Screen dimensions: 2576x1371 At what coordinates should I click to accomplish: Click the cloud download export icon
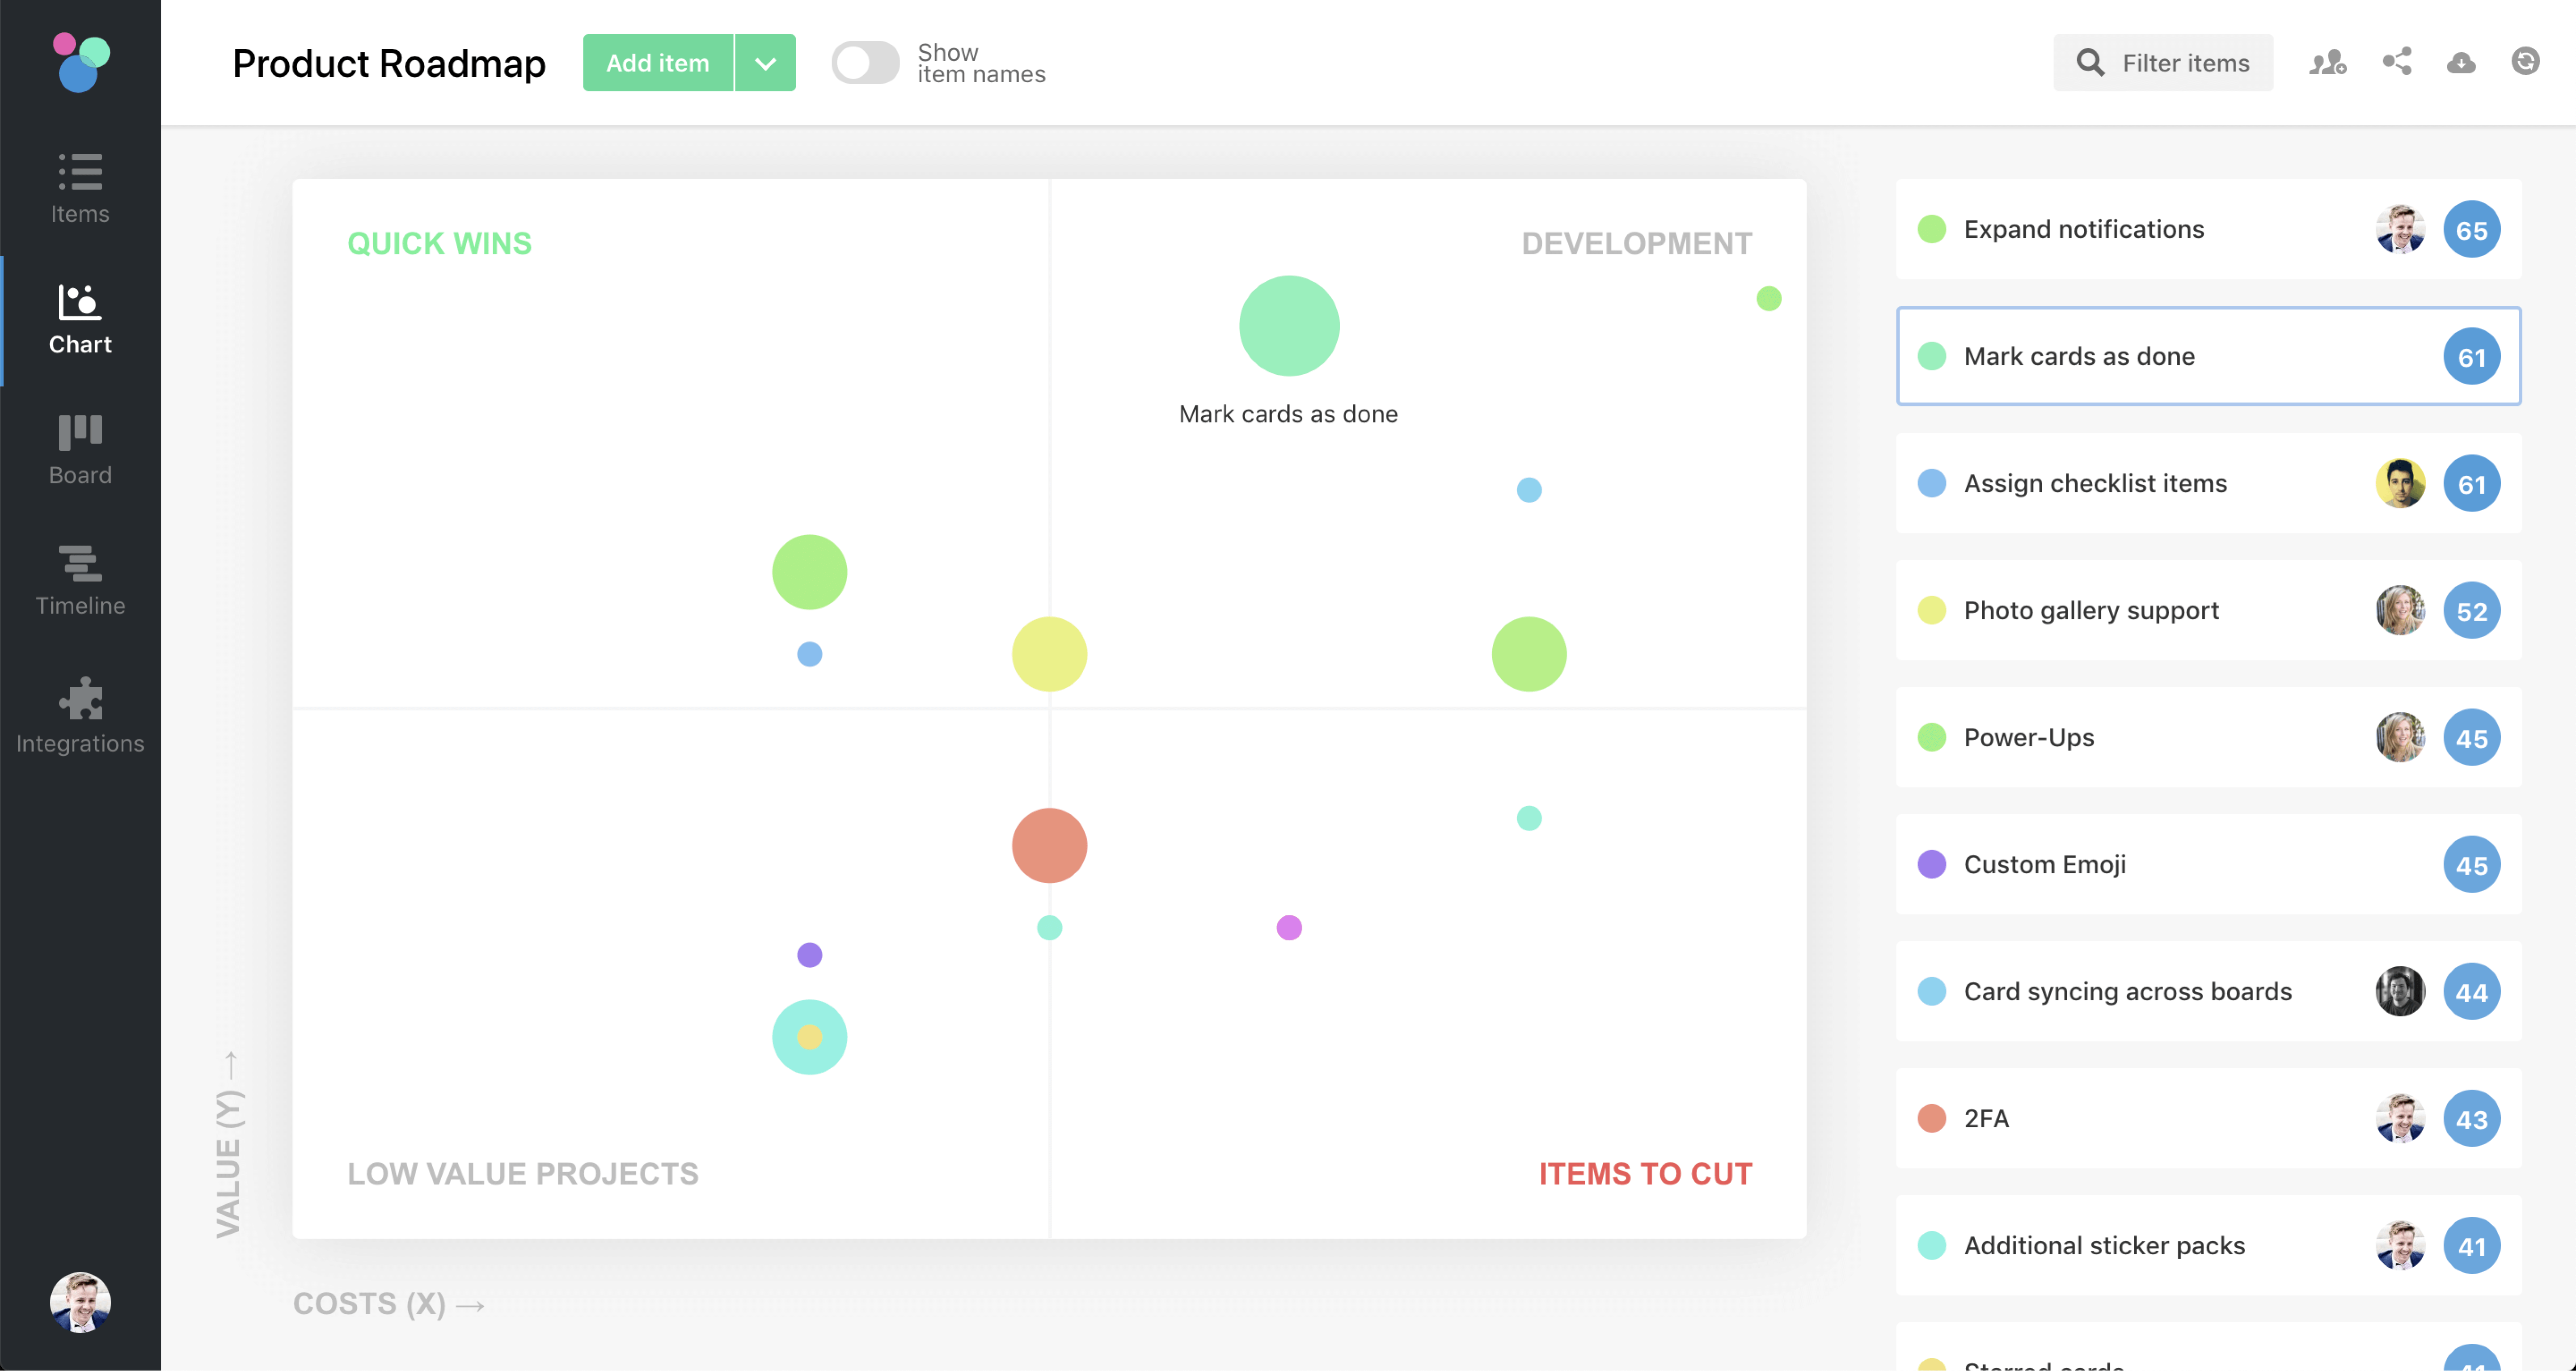pos(2461,63)
